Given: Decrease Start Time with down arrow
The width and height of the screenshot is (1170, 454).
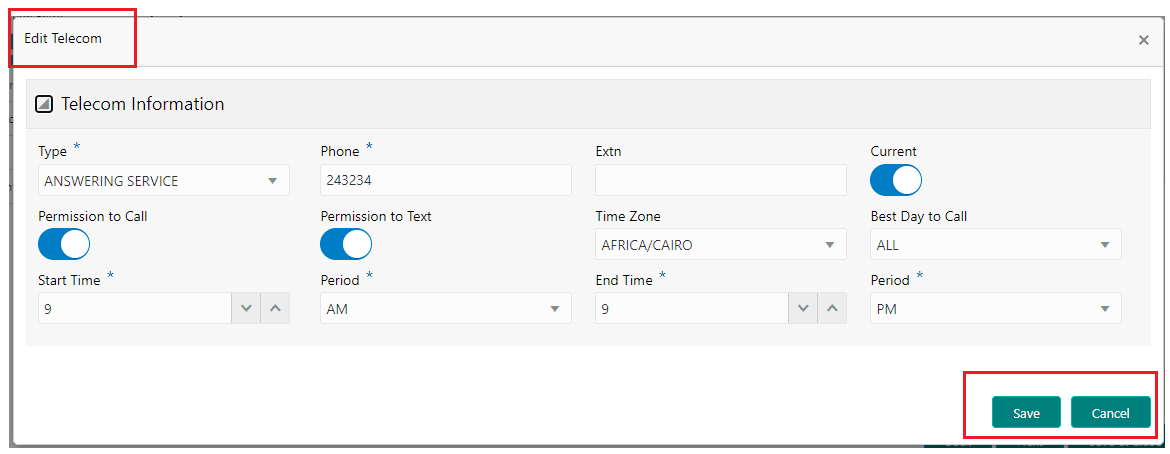Looking at the screenshot, I should (246, 309).
